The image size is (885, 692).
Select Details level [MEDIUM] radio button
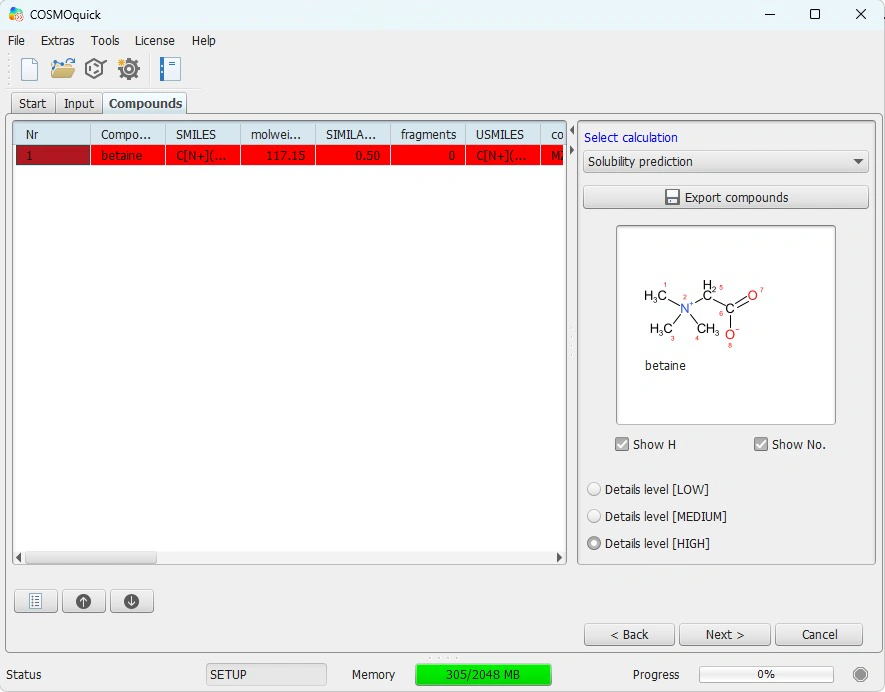click(x=594, y=516)
